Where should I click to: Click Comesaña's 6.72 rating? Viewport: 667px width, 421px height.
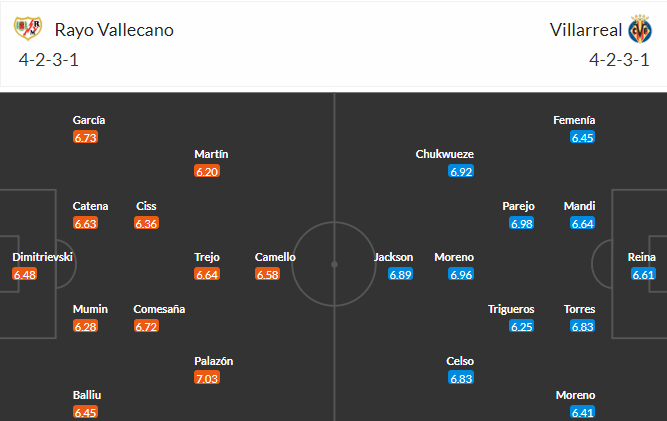146,326
